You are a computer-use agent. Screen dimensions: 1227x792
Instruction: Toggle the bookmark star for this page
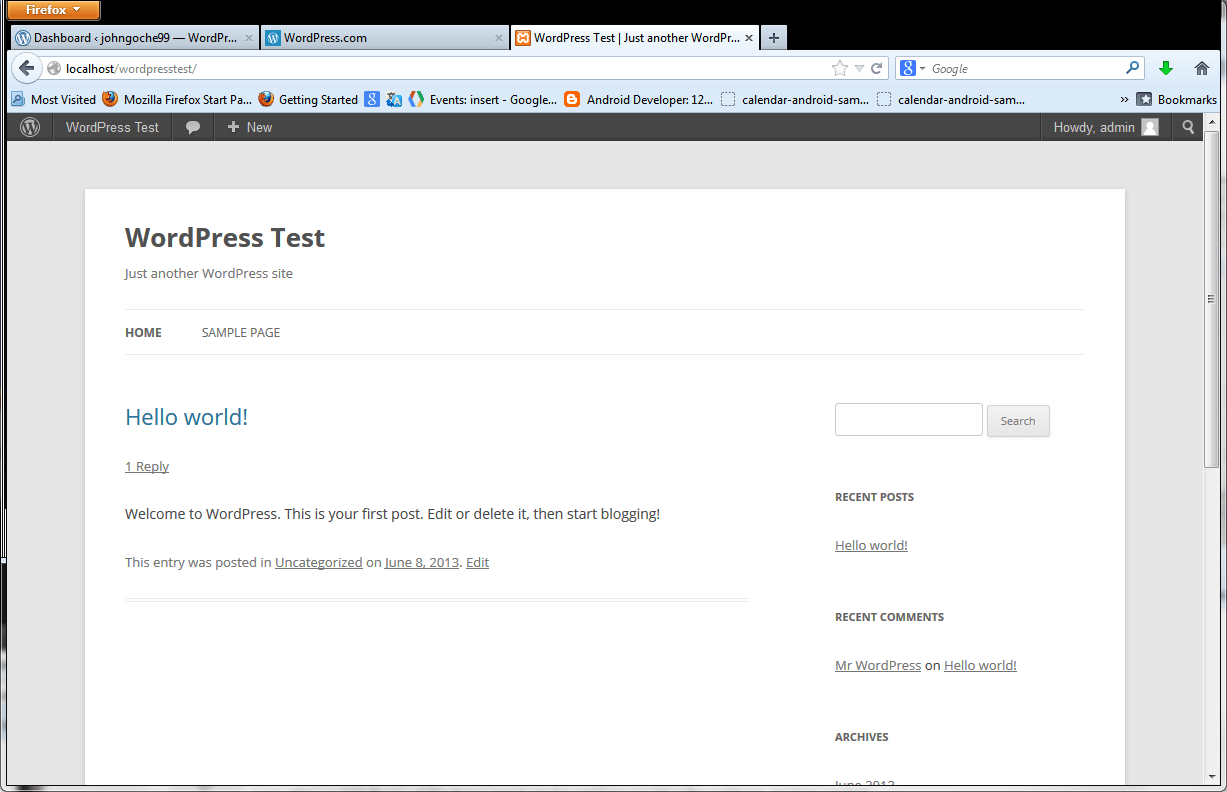(x=839, y=68)
